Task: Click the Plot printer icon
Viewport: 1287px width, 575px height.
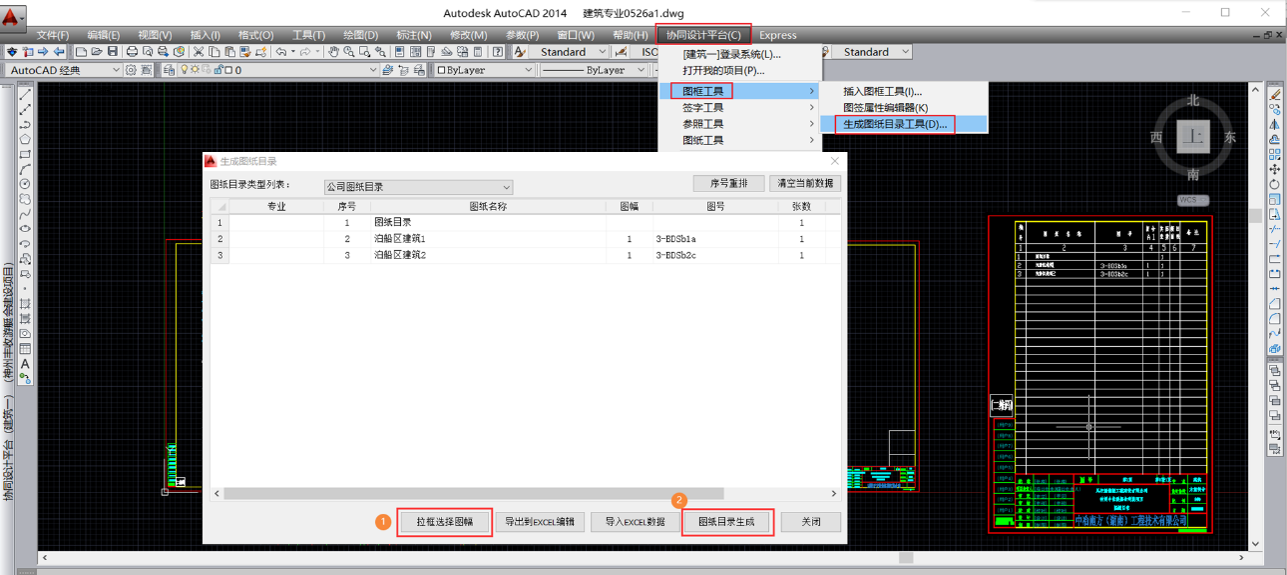Action: coord(132,51)
